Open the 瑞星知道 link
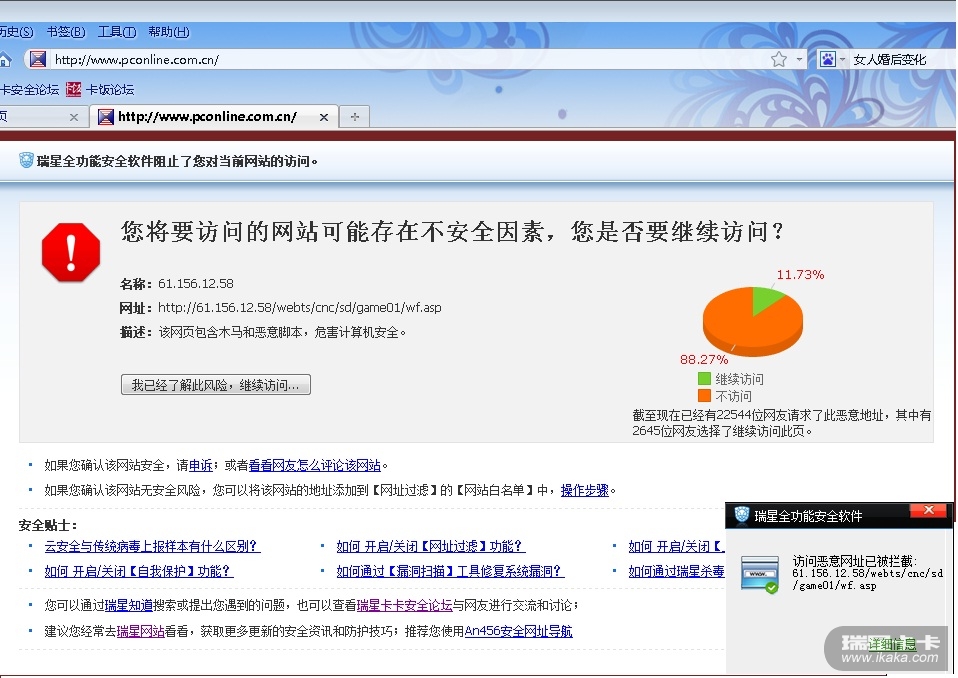 click(129, 605)
